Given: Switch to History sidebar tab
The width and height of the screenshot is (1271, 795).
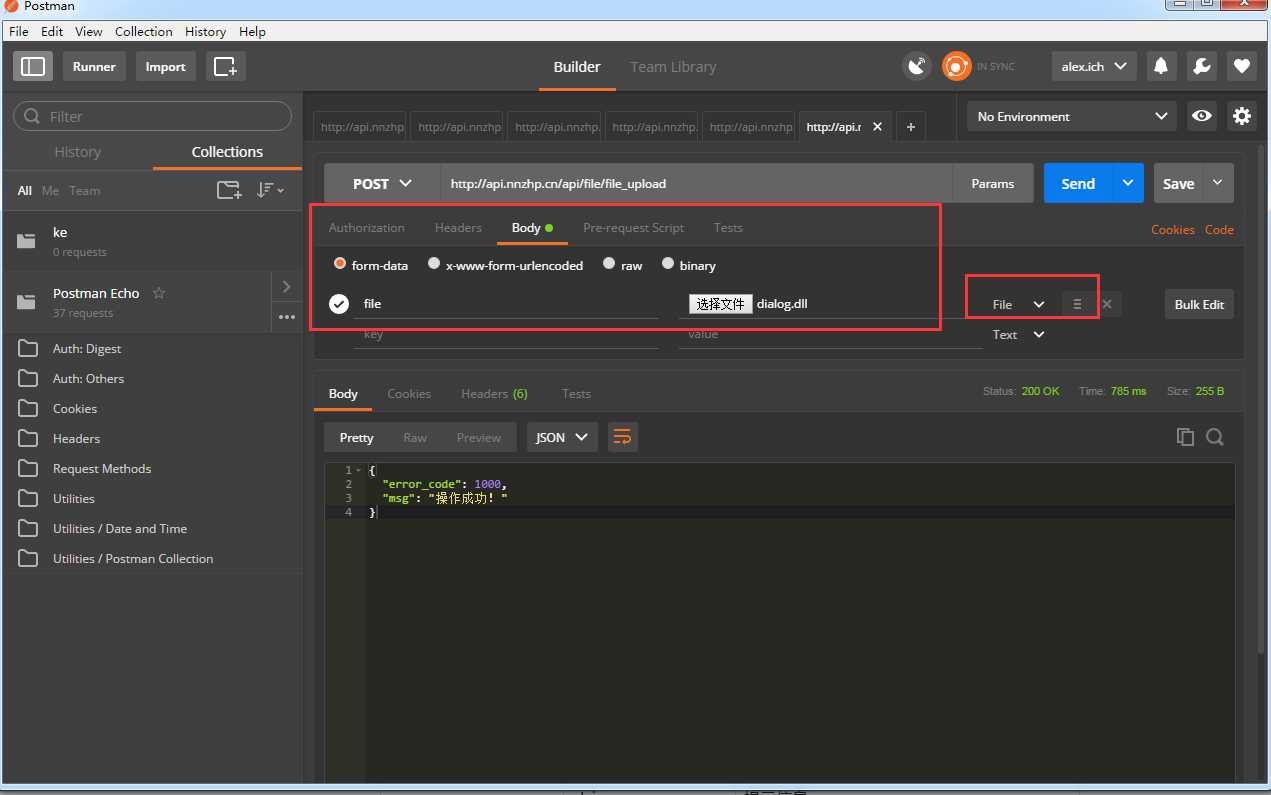Looking at the screenshot, I should [x=78, y=152].
